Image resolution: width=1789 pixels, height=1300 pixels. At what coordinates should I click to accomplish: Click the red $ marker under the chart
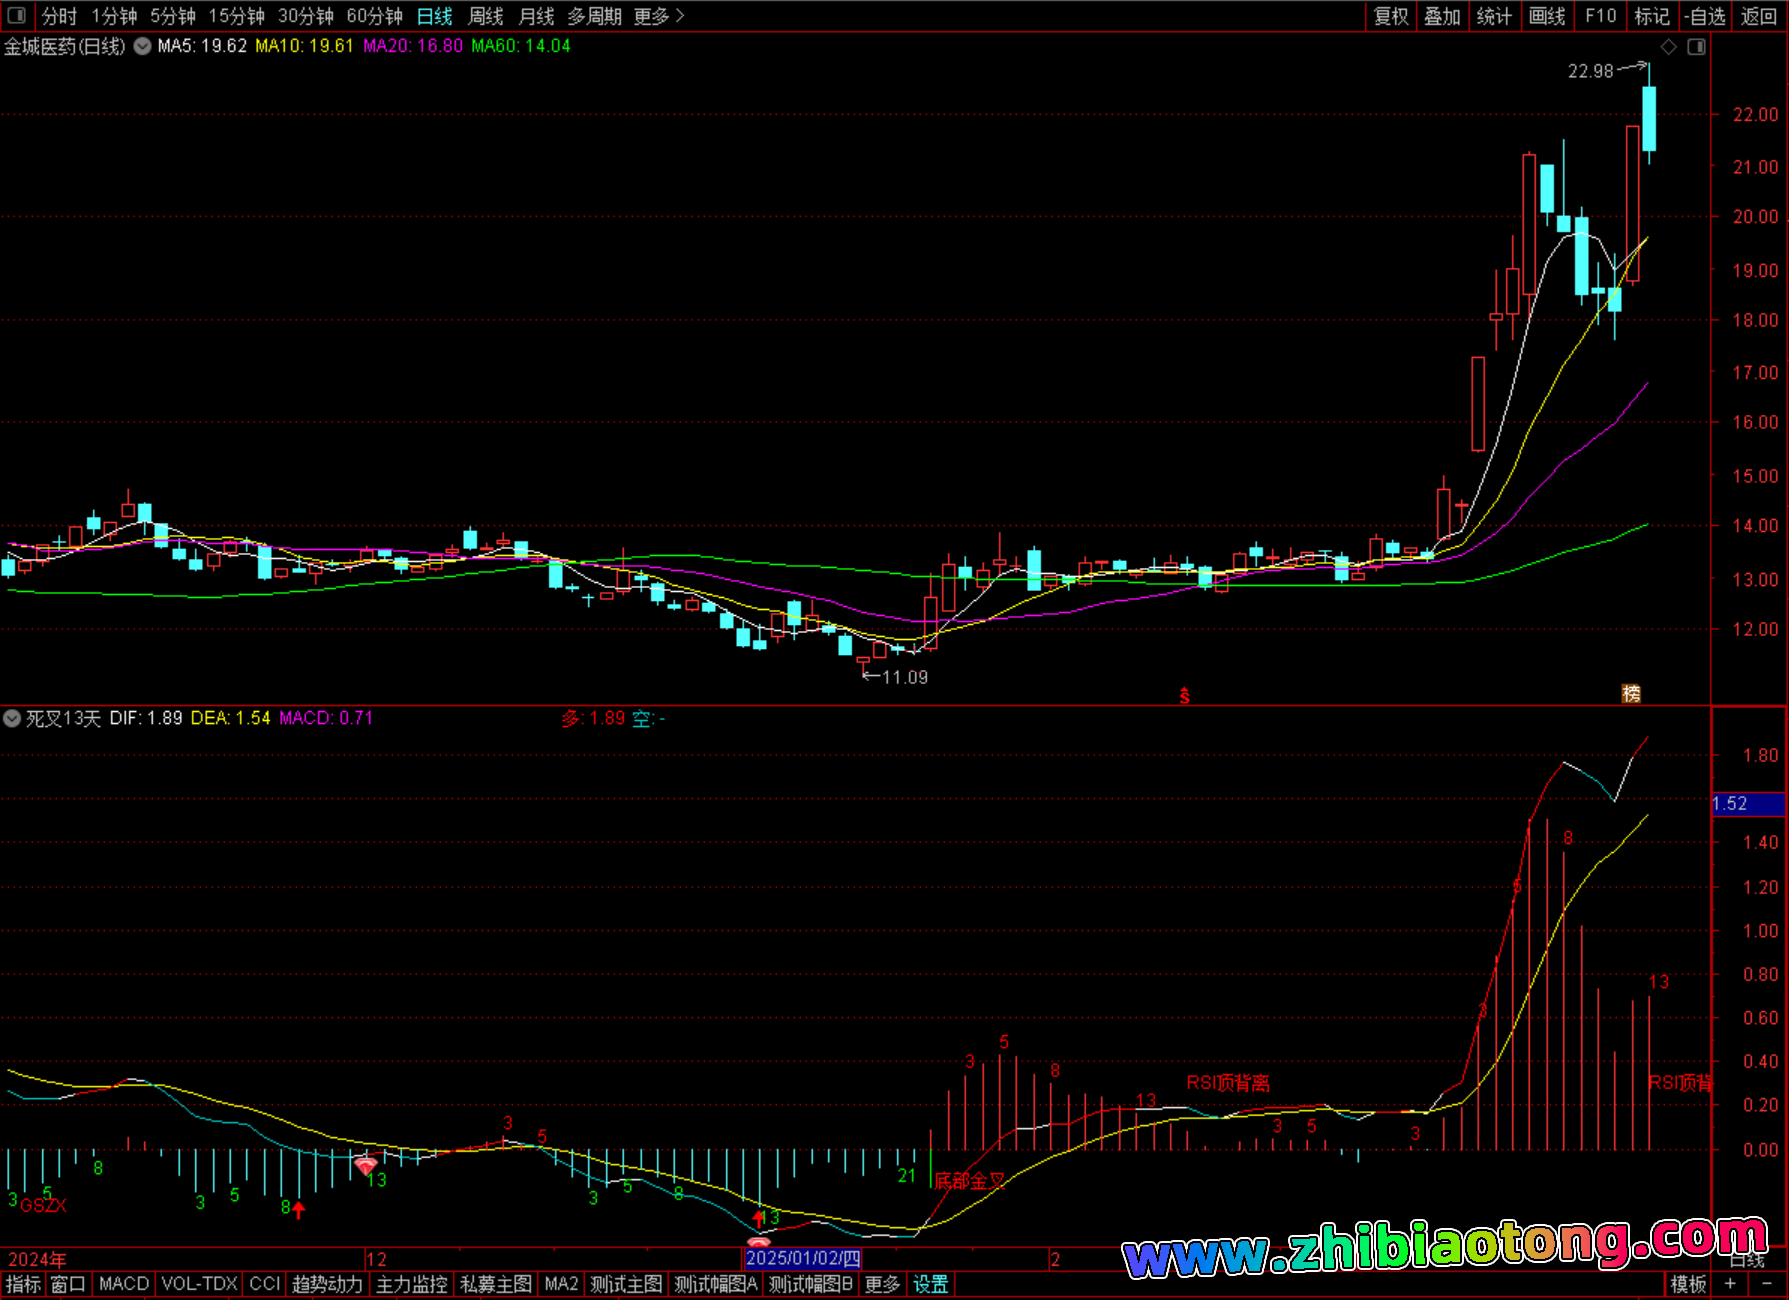(1185, 695)
